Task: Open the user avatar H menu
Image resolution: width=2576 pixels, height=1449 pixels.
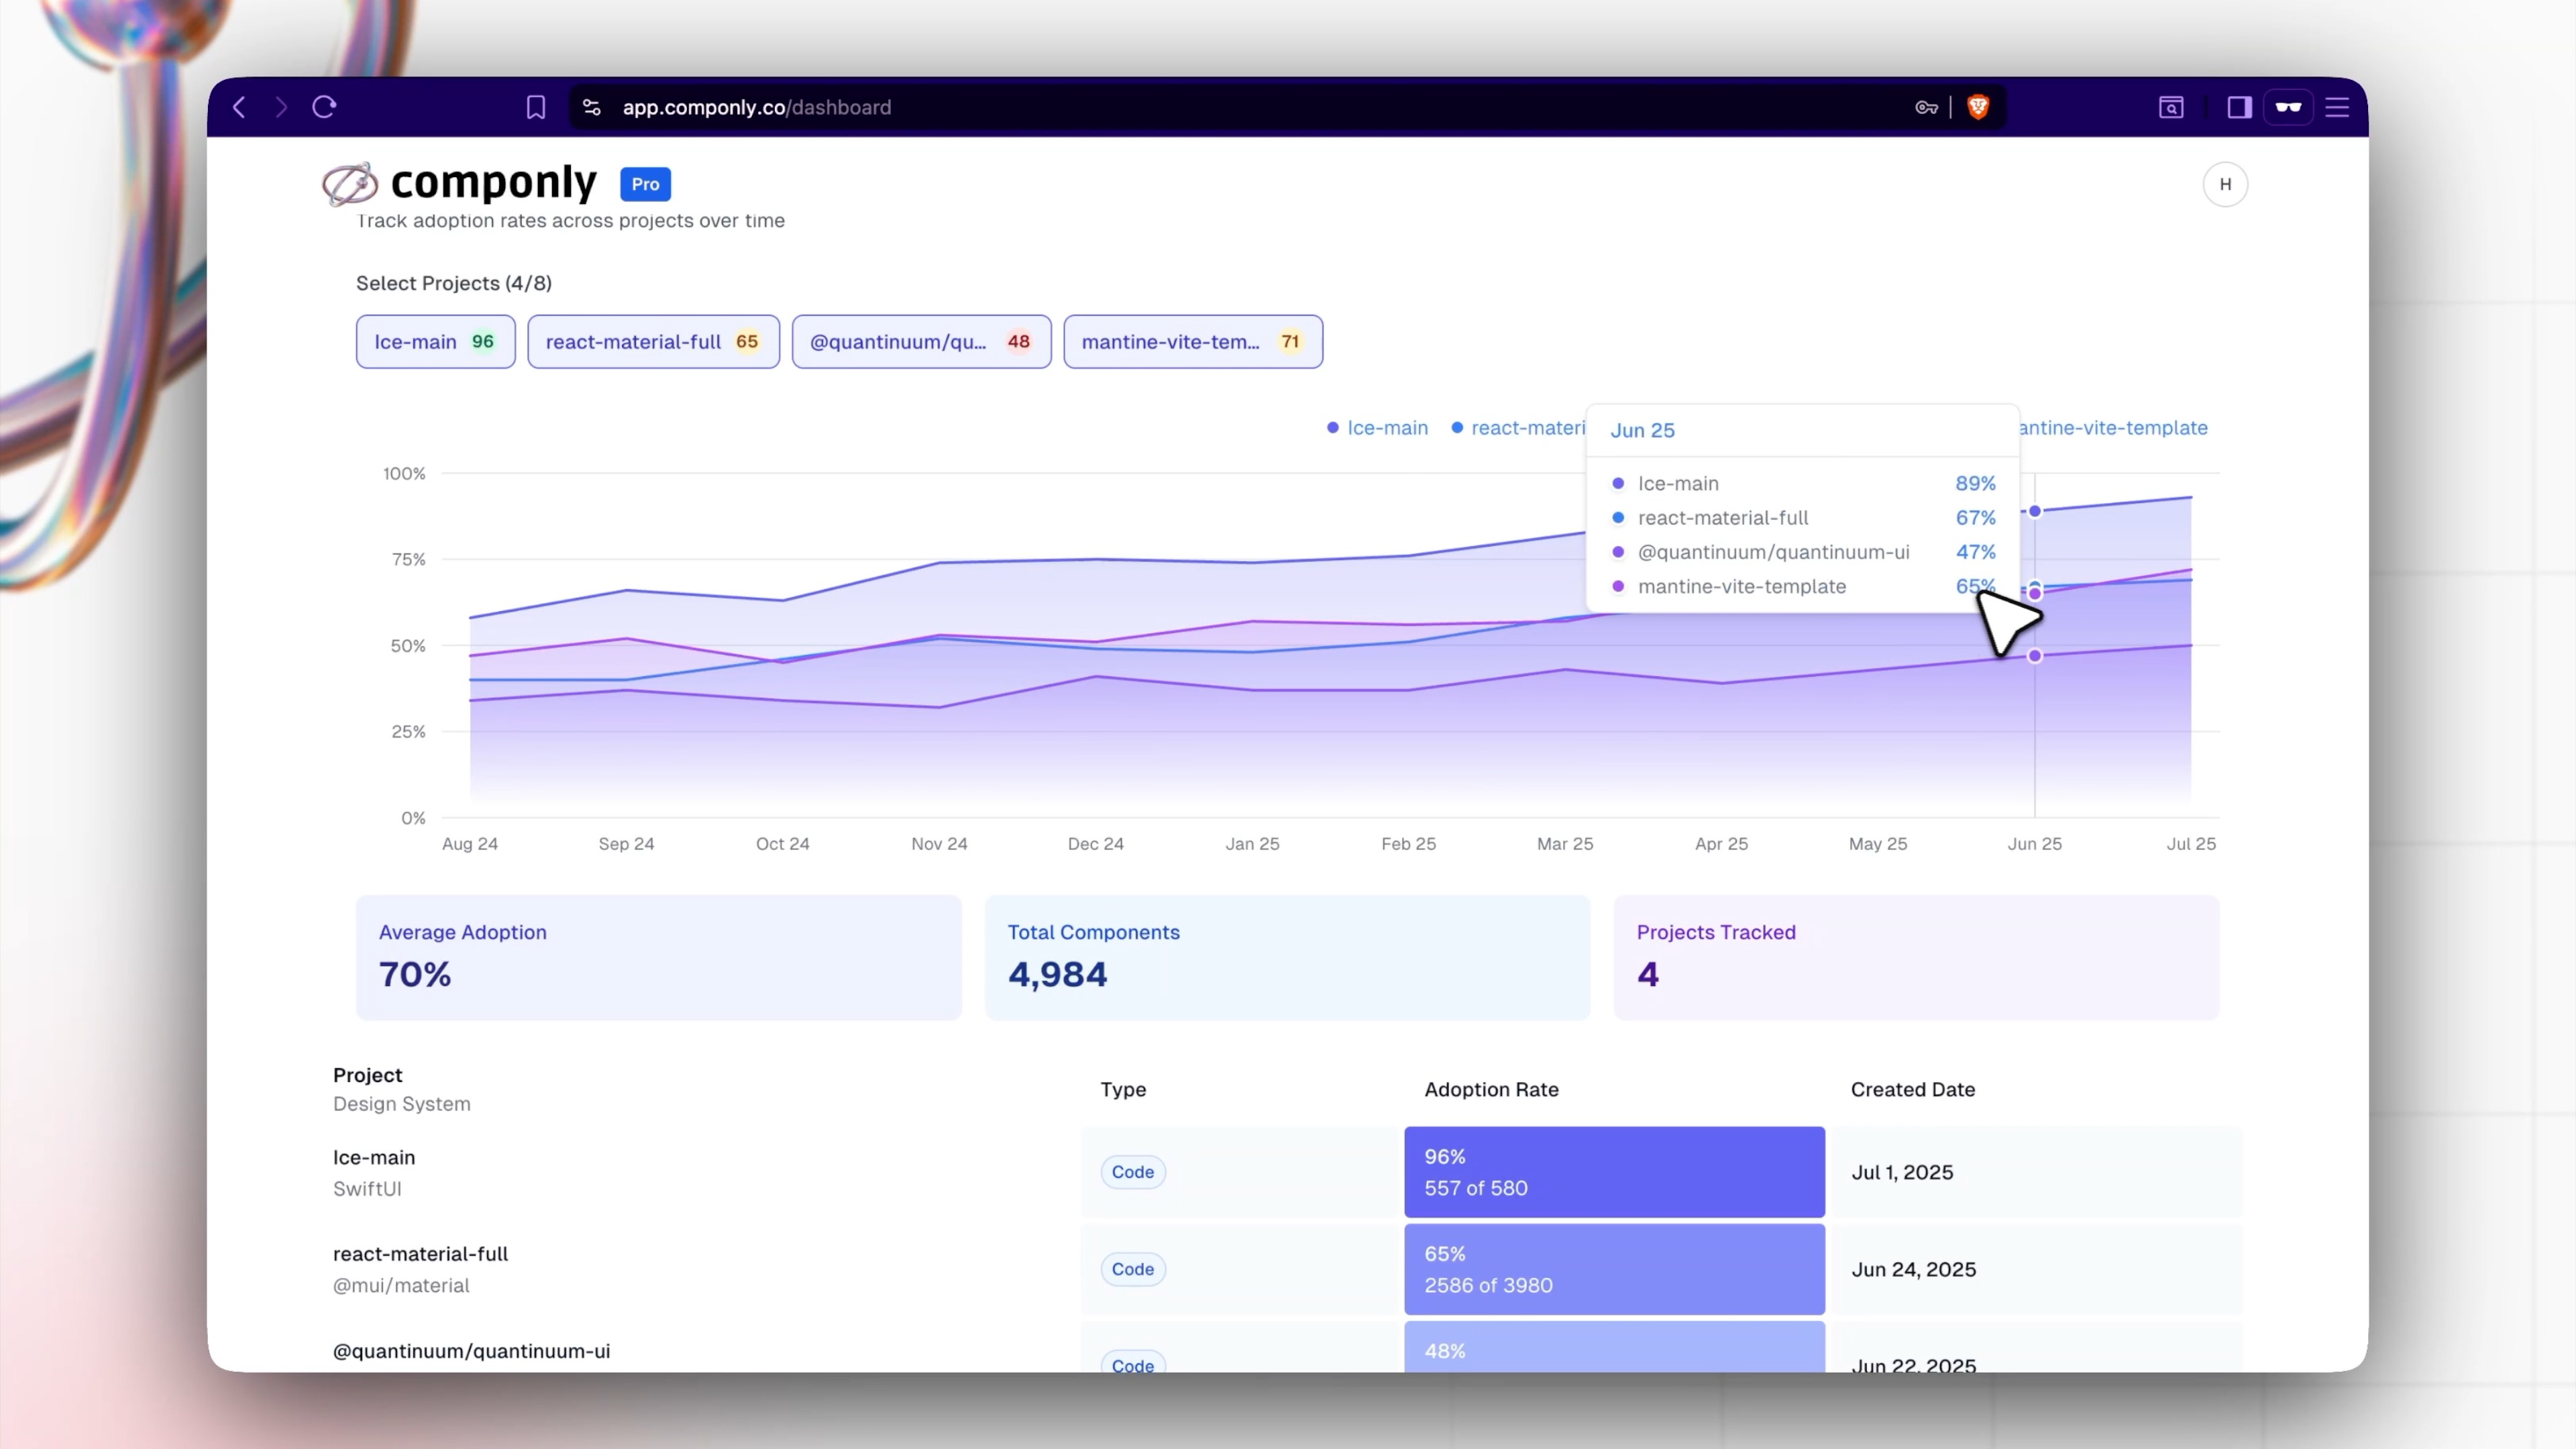Action: pos(2225,184)
